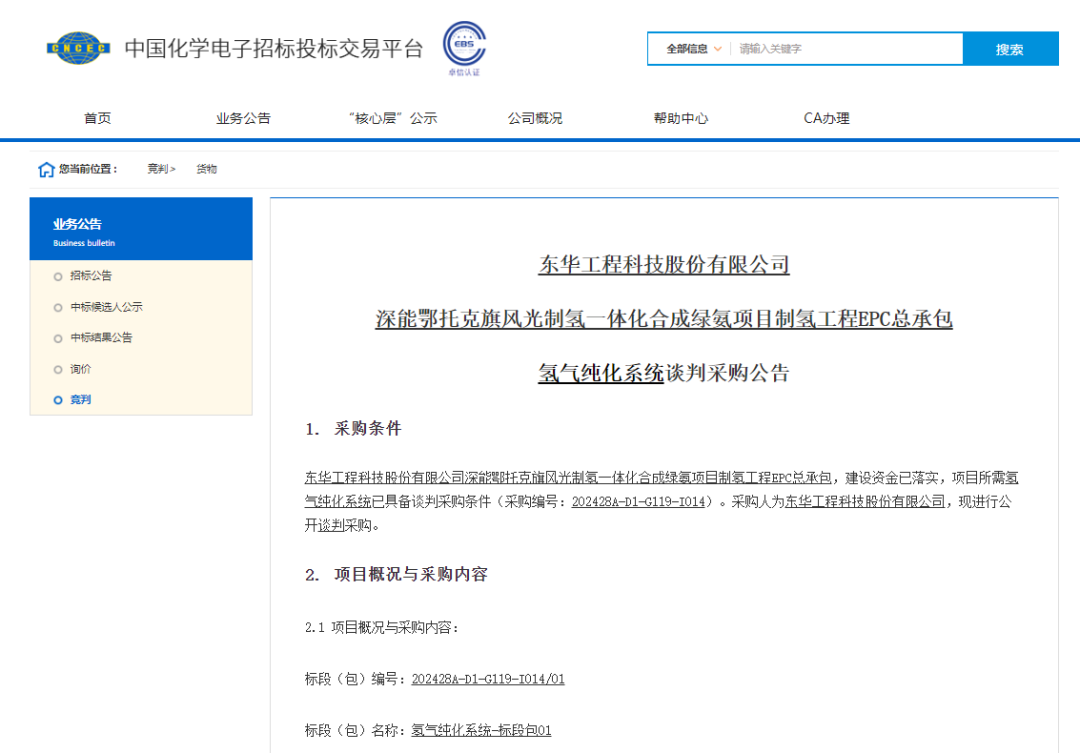Select the 招标公告 radio bullet
This screenshot has height=753, width=1080.
click(x=58, y=276)
